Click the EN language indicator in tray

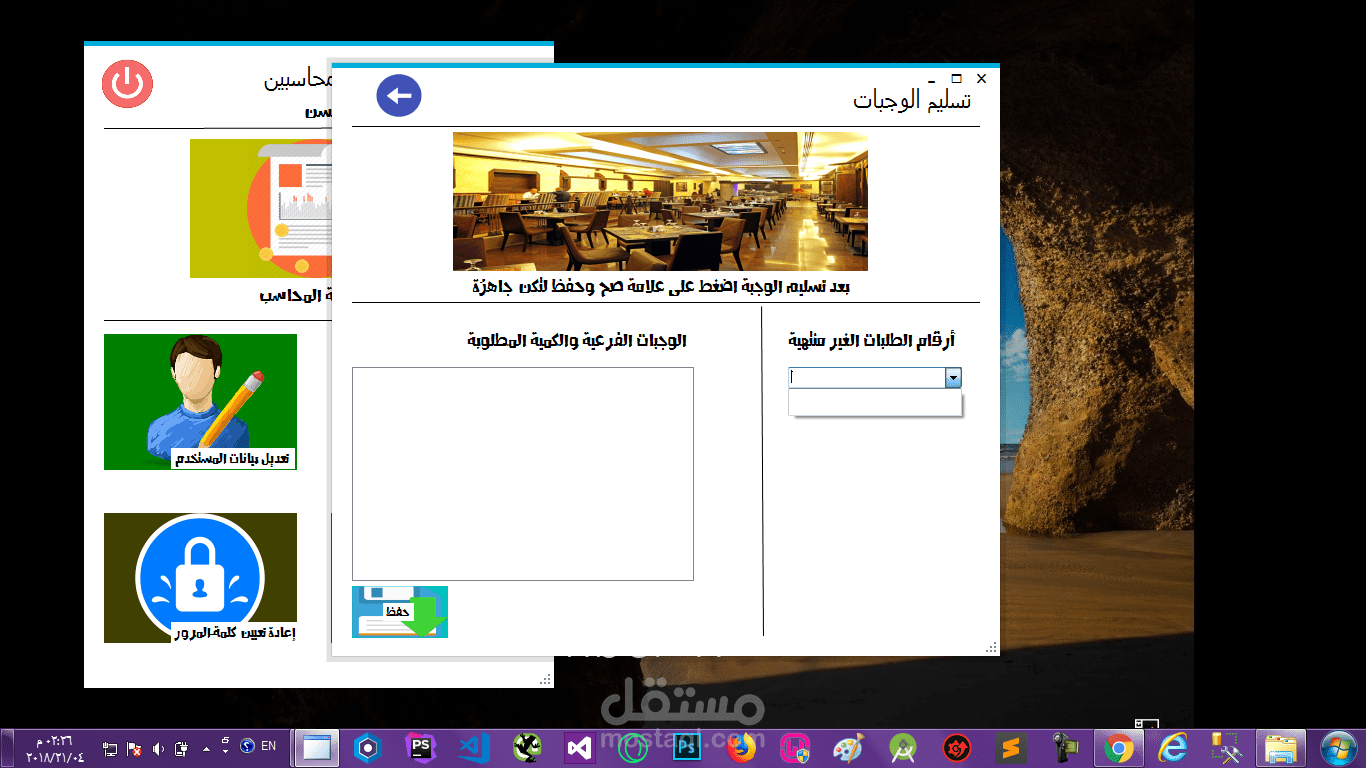click(269, 746)
